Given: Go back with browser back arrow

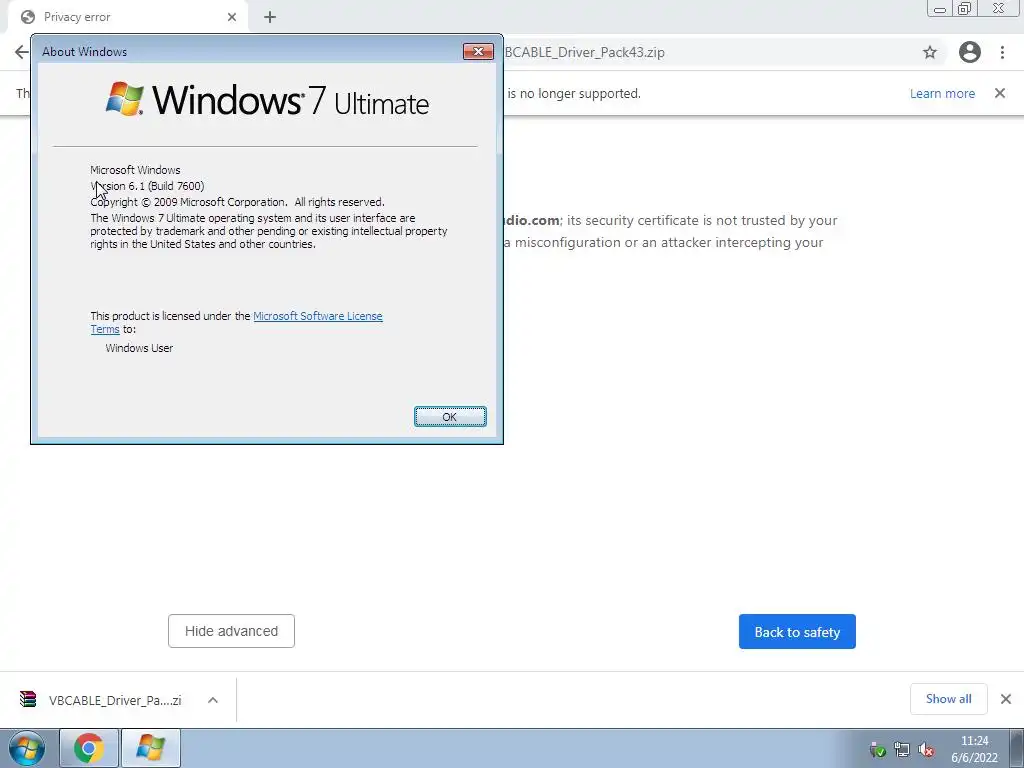Looking at the screenshot, I should pos(22,52).
